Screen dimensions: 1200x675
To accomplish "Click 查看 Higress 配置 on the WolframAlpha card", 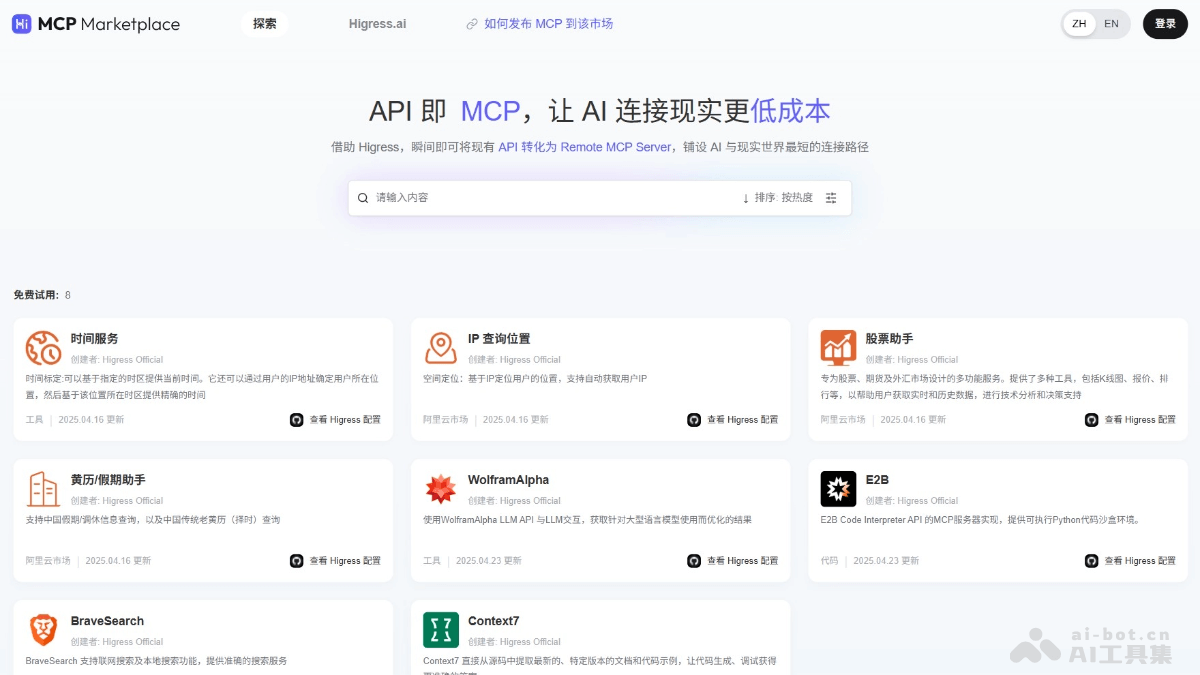I will tap(740, 560).
